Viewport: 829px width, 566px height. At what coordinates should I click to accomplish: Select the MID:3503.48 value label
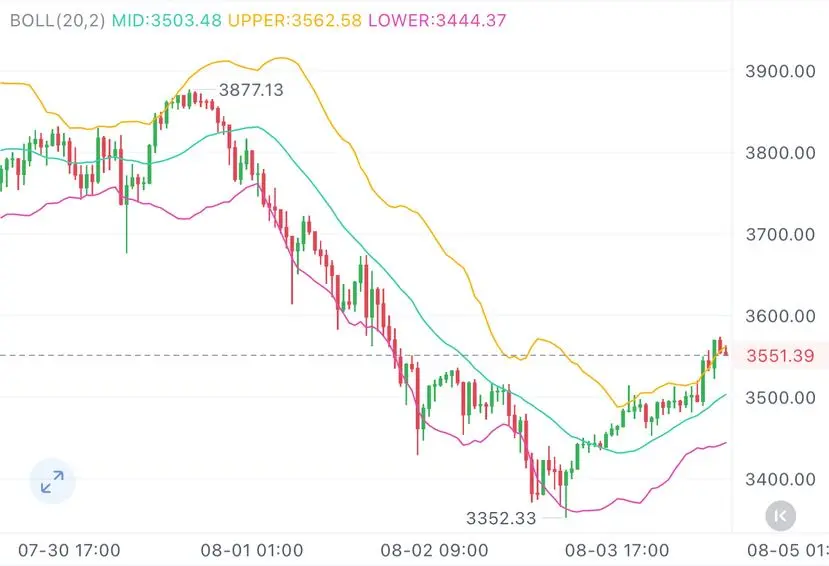coord(167,21)
